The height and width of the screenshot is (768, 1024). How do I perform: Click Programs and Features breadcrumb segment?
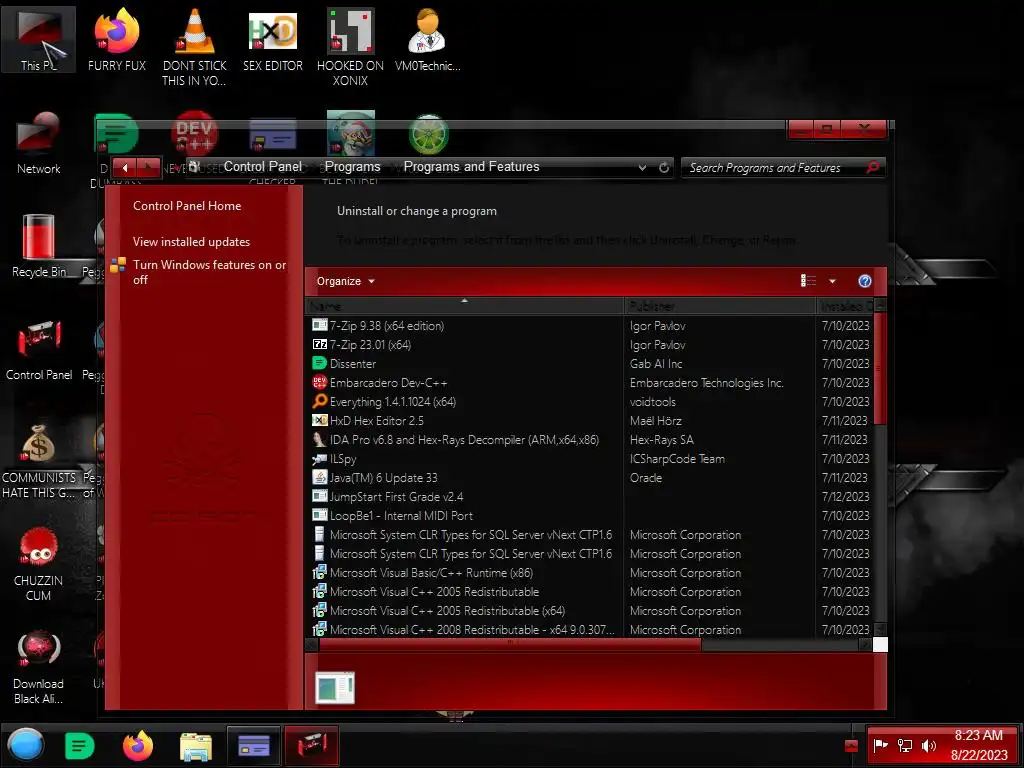[x=472, y=167]
